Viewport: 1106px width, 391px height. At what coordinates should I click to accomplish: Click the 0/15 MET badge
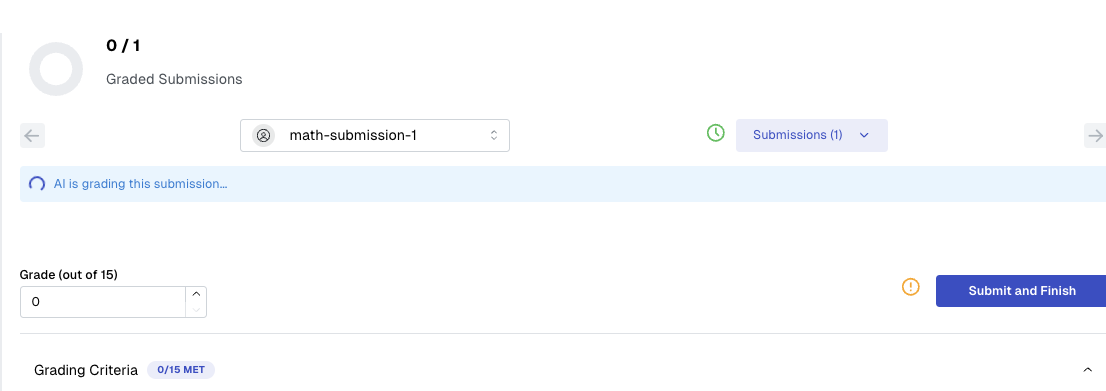[x=181, y=370]
